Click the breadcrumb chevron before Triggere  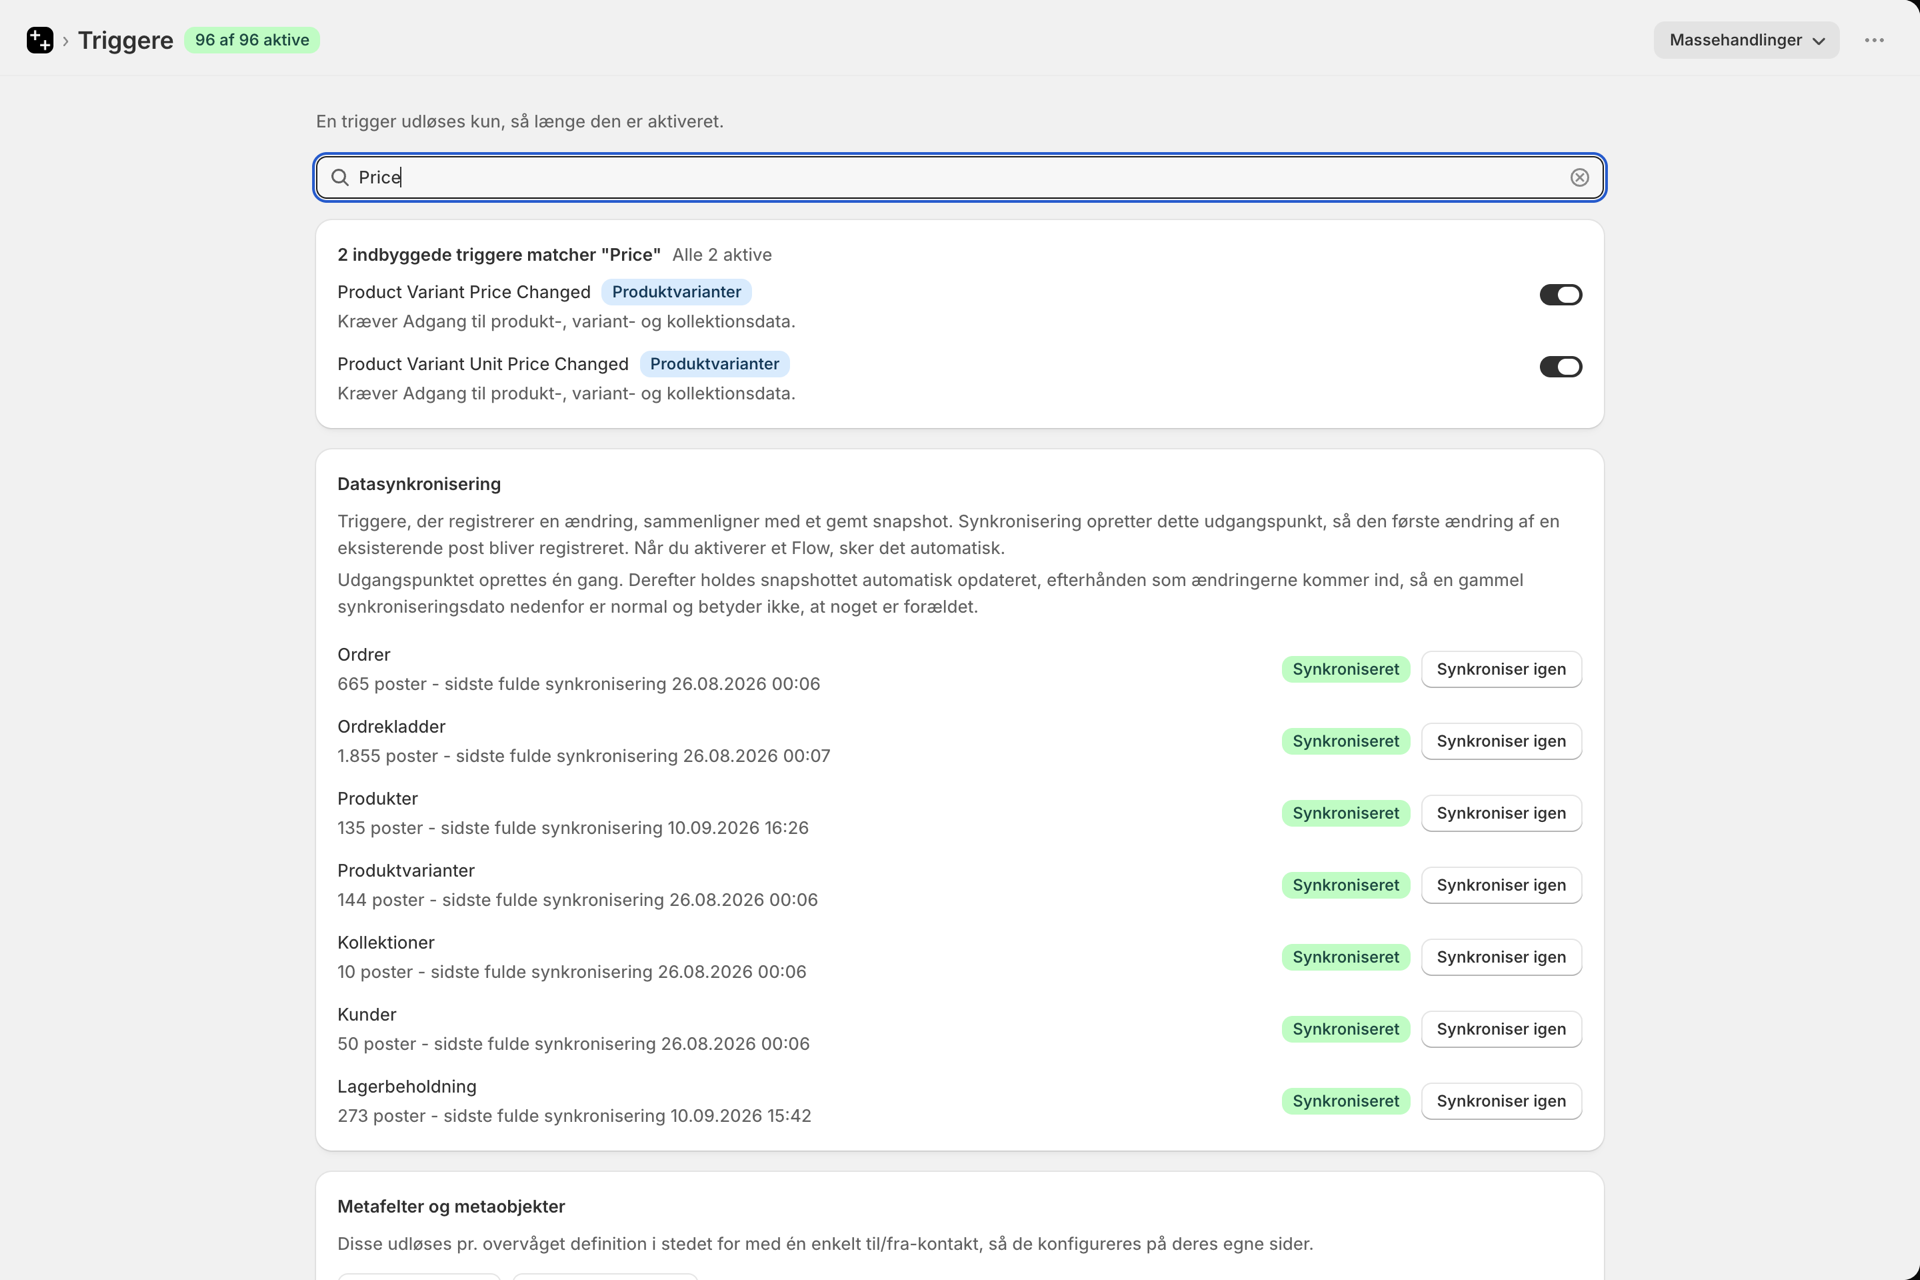coord(66,41)
